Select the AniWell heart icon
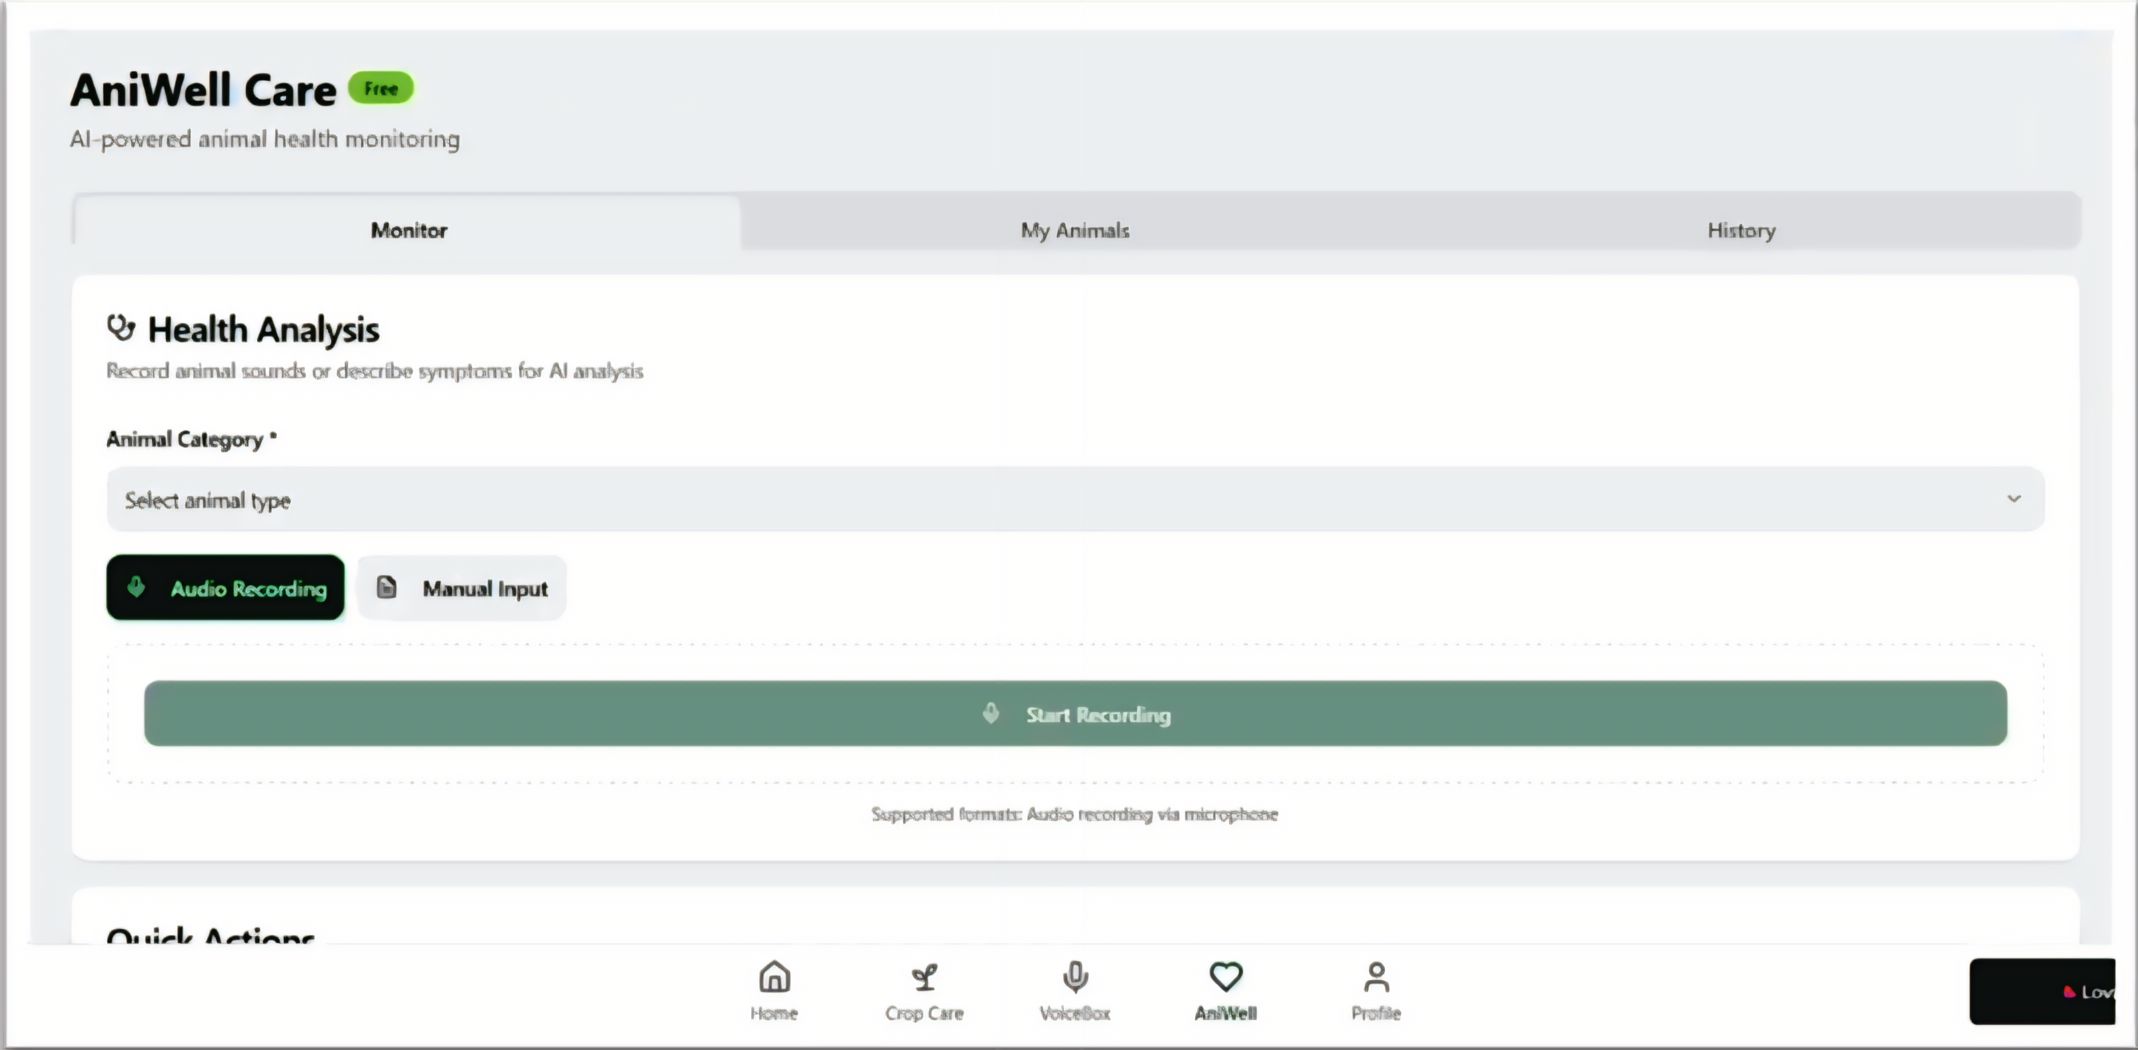The height and width of the screenshot is (1050, 2138). click(1225, 977)
